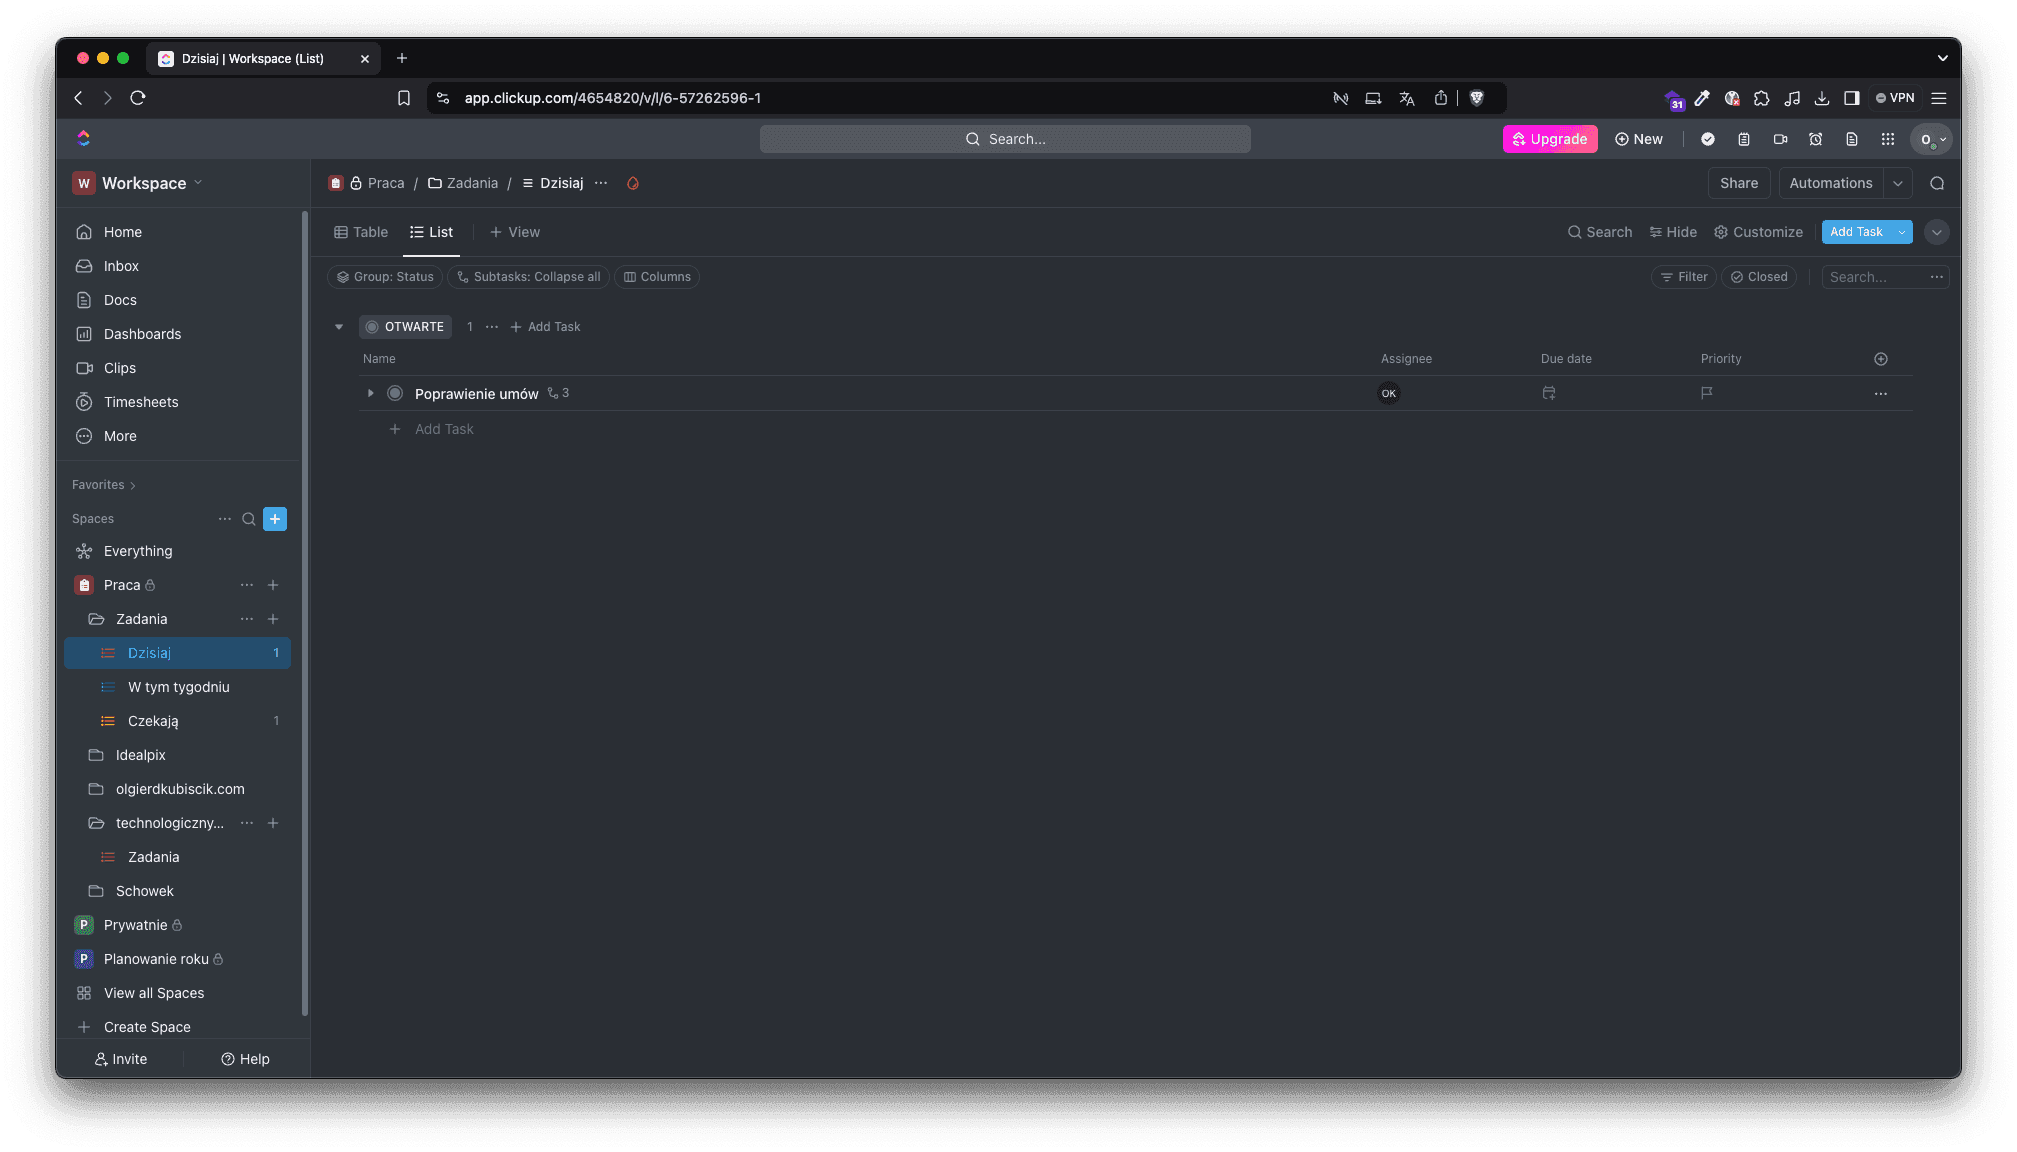Toggle the Closed tasks filter

pos(1759,277)
